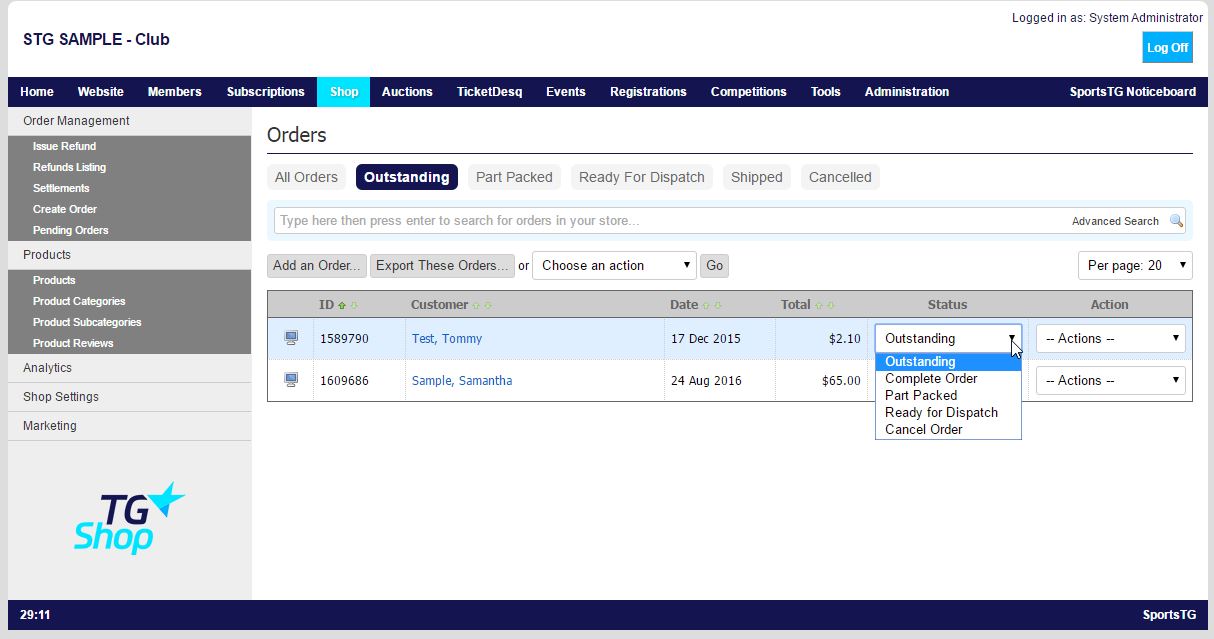Open customer link Sample, Samantha

[462, 380]
